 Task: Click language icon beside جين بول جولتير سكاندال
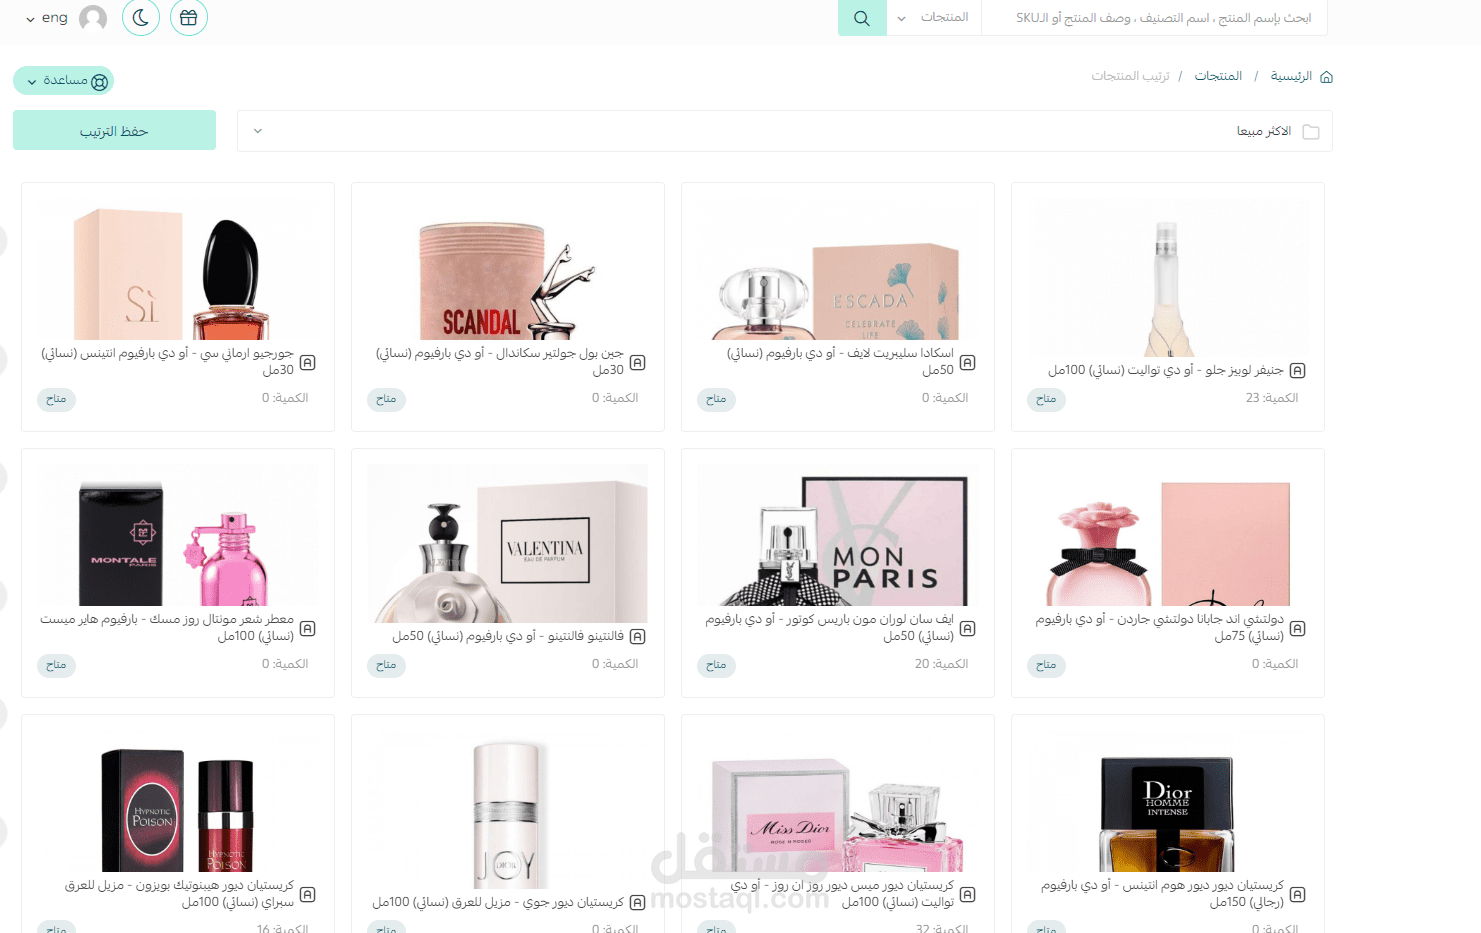(638, 362)
